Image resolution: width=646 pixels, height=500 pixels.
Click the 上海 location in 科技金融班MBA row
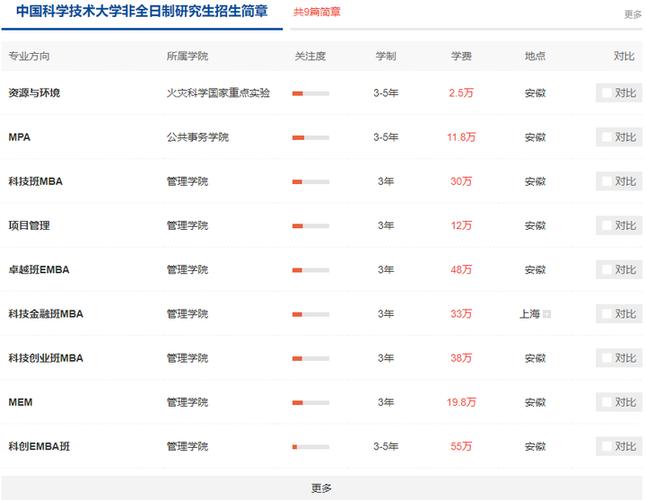point(530,314)
